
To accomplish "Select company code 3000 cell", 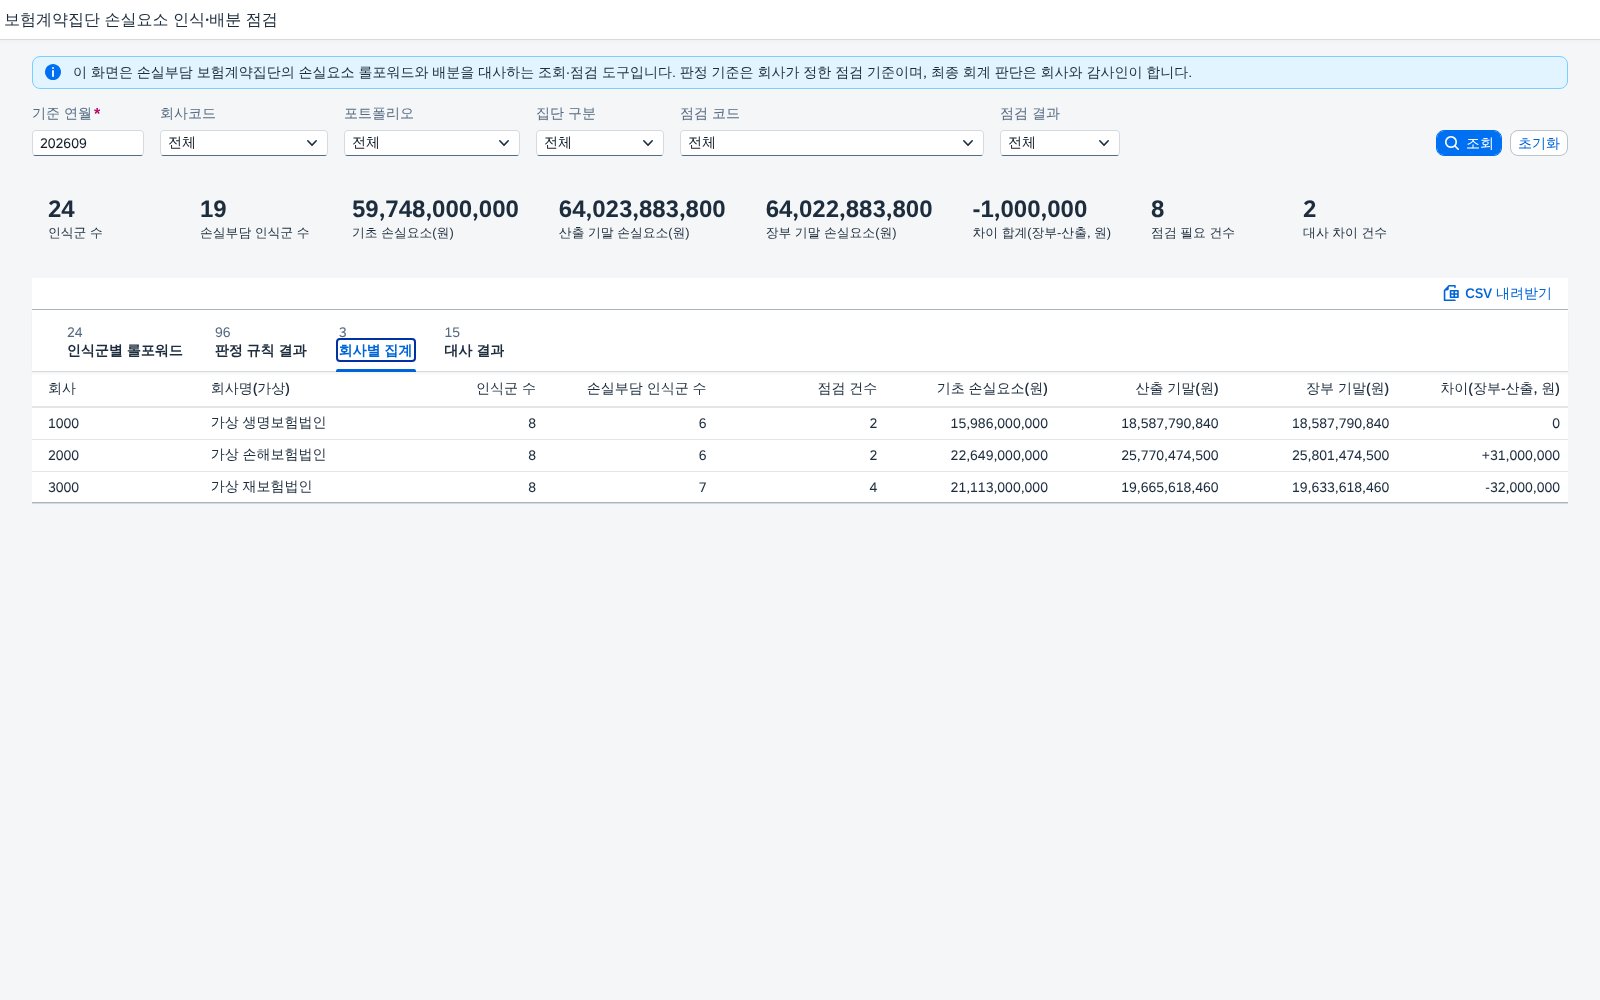I will 63,487.
